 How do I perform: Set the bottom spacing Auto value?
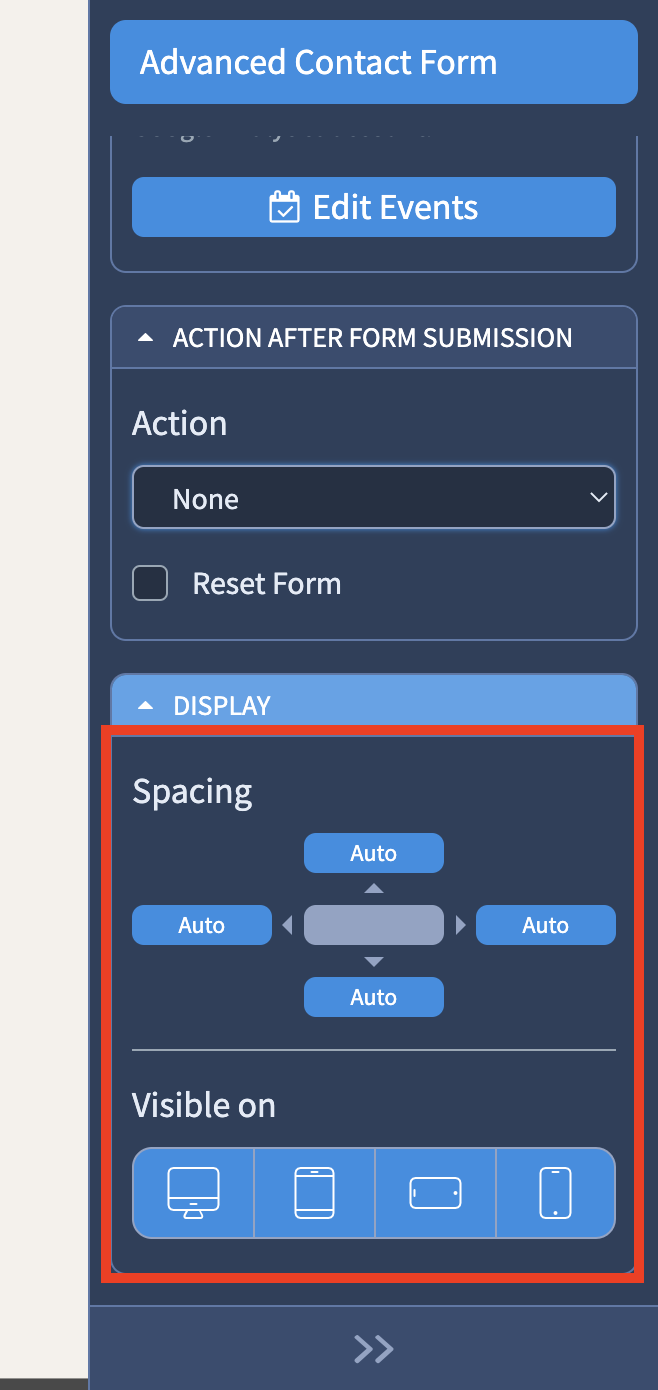coord(374,997)
